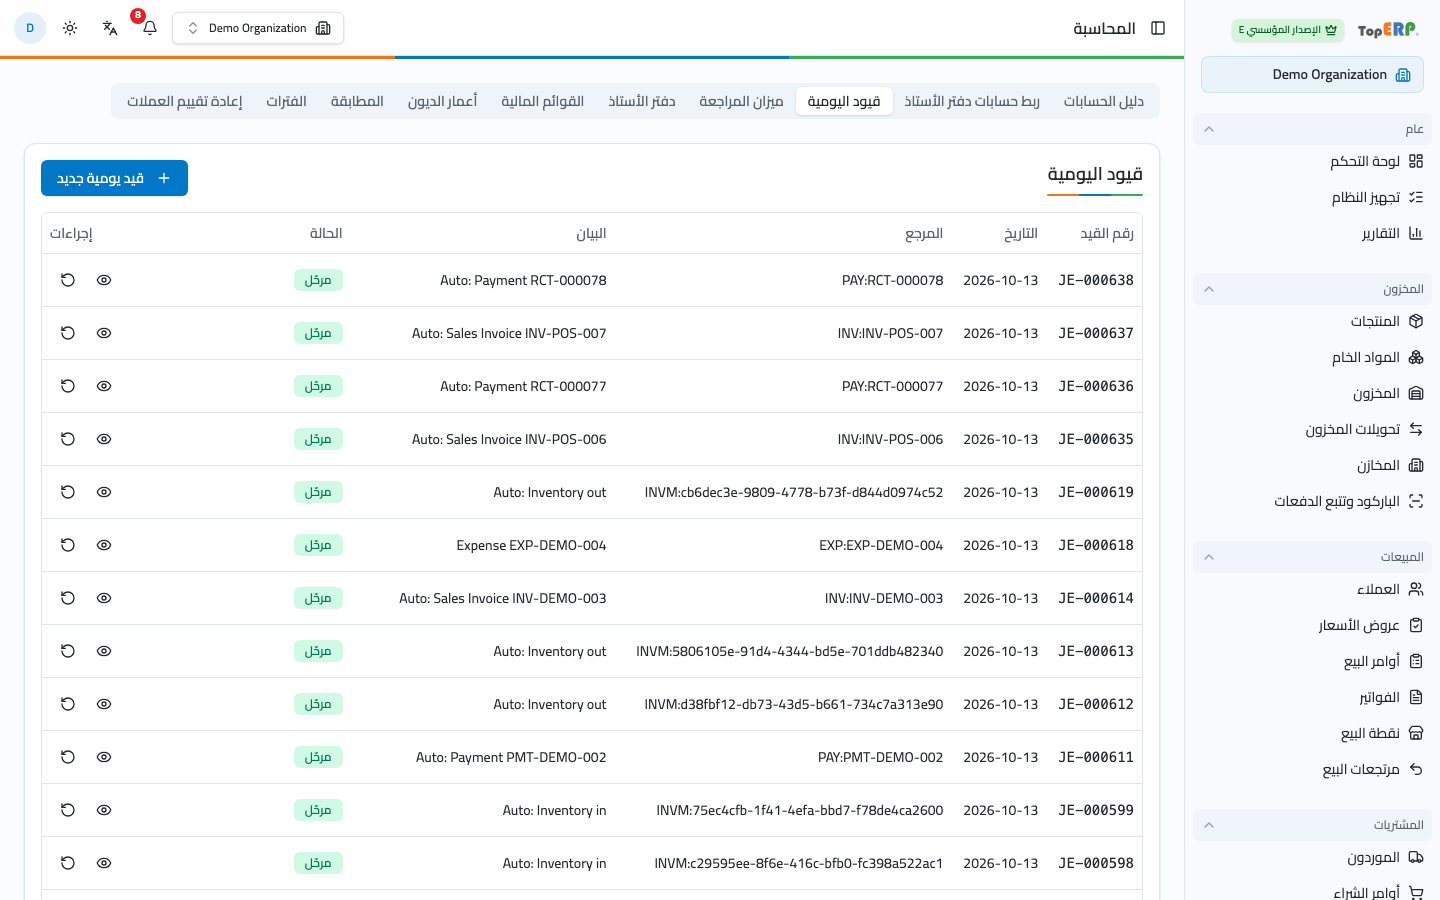The image size is (1440, 900).
Task: View entry JE-000619 with eye icon
Action: coord(104,492)
